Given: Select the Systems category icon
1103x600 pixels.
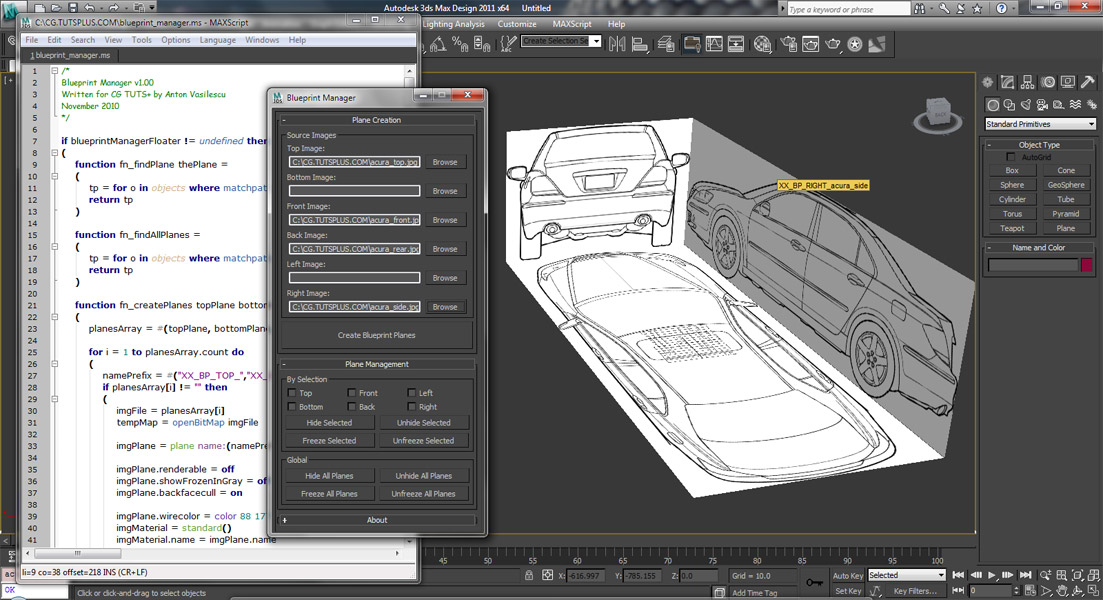Looking at the screenshot, I should tap(1092, 105).
